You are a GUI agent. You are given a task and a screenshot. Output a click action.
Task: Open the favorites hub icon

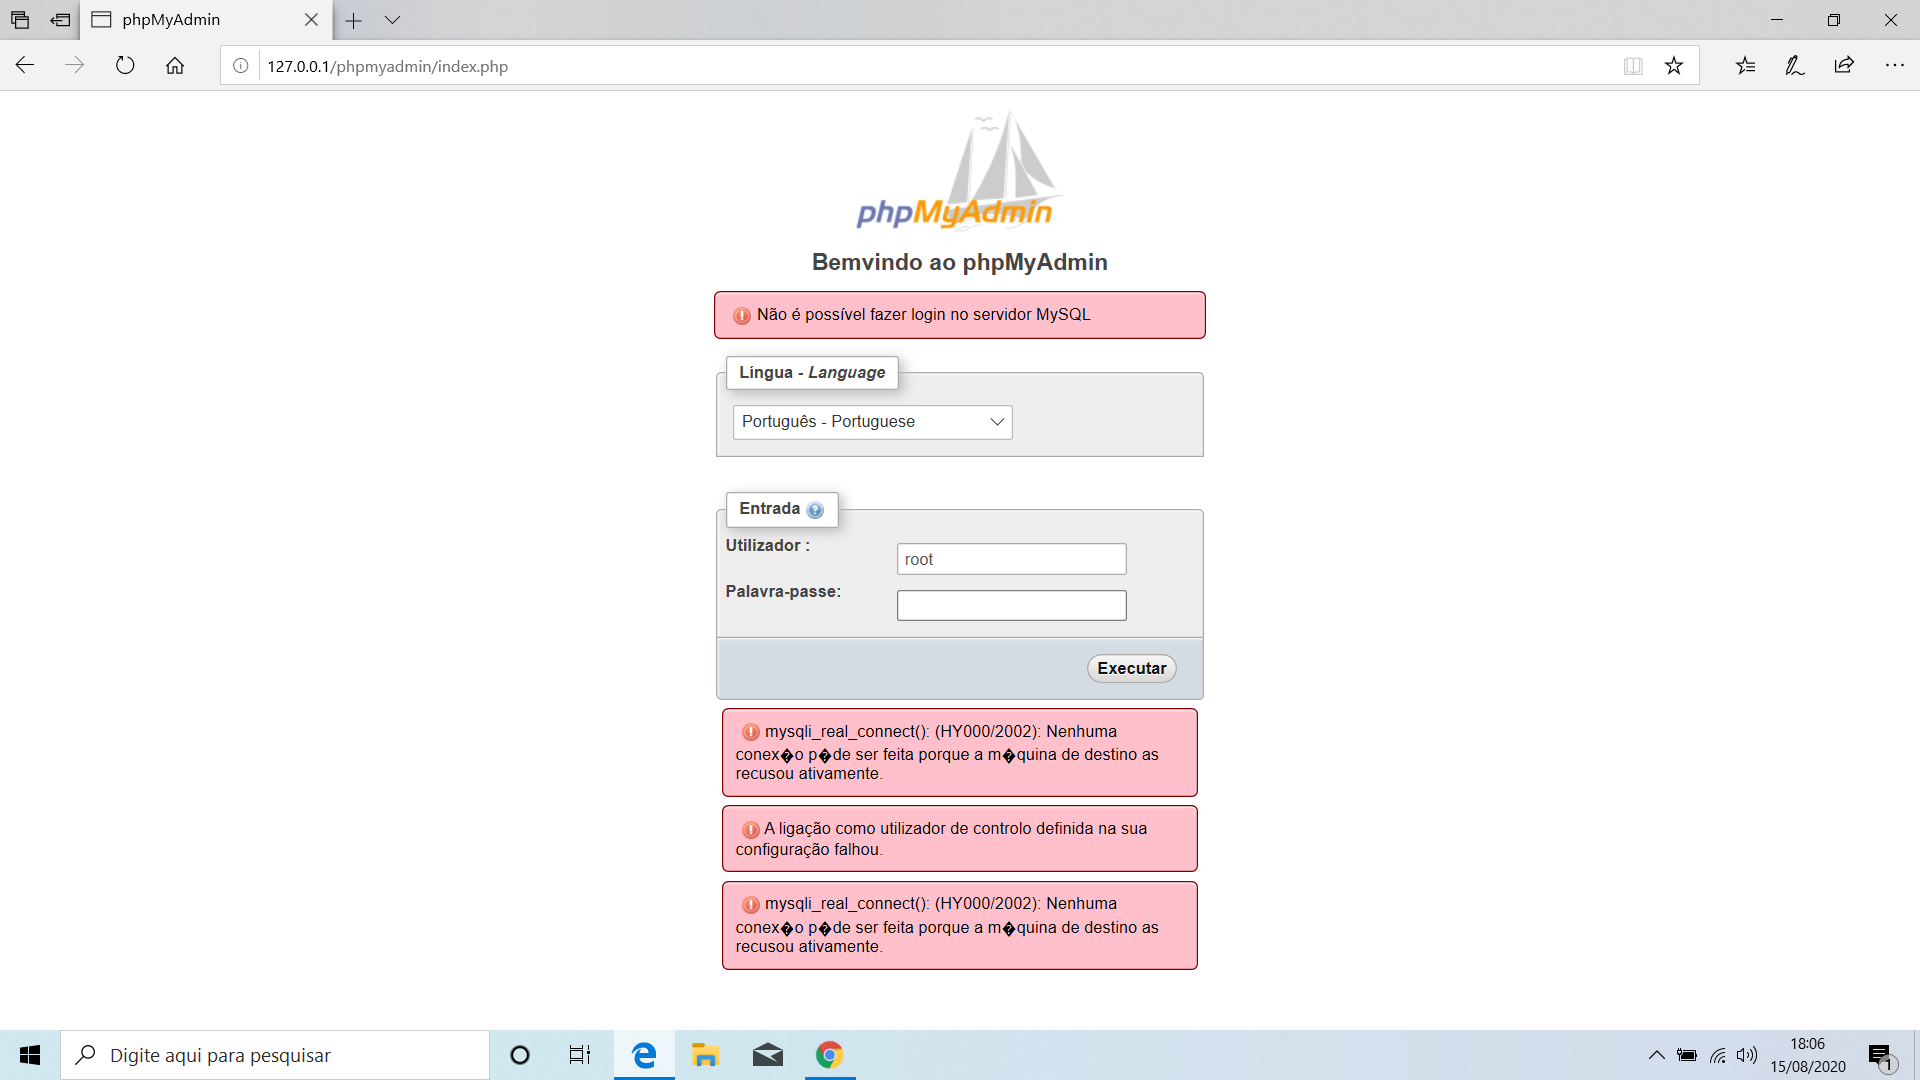(x=1745, y=66)
